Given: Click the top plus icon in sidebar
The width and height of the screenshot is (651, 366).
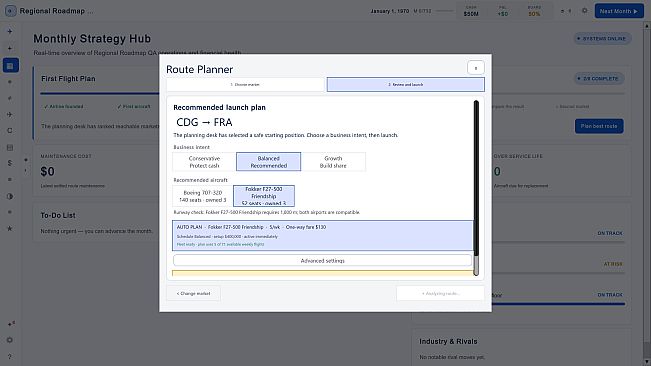Looking at the screenshot, I should [x=10, y=32].
